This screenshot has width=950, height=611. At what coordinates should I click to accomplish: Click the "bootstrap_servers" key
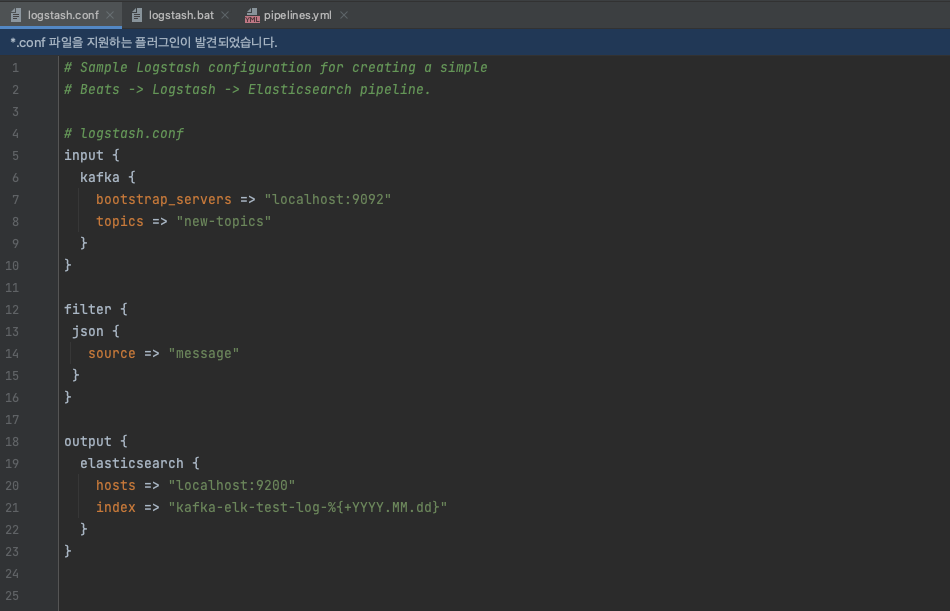(164, 199)
